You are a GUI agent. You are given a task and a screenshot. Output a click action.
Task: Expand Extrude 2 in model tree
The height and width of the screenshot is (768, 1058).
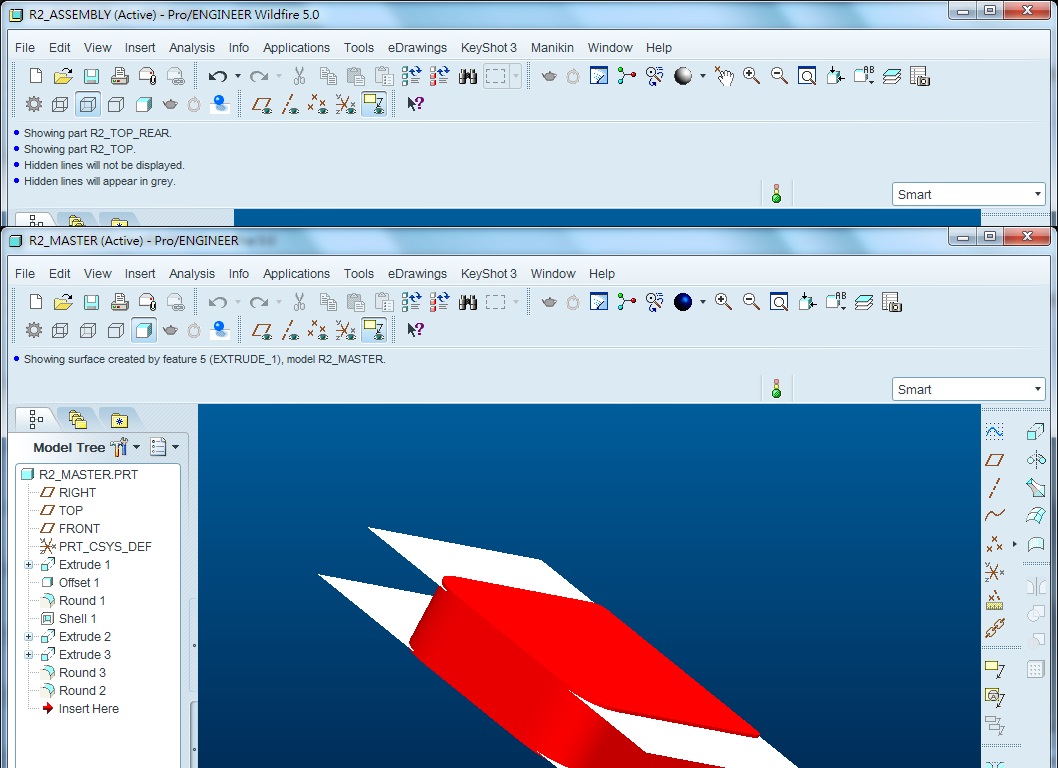[28, 637]
